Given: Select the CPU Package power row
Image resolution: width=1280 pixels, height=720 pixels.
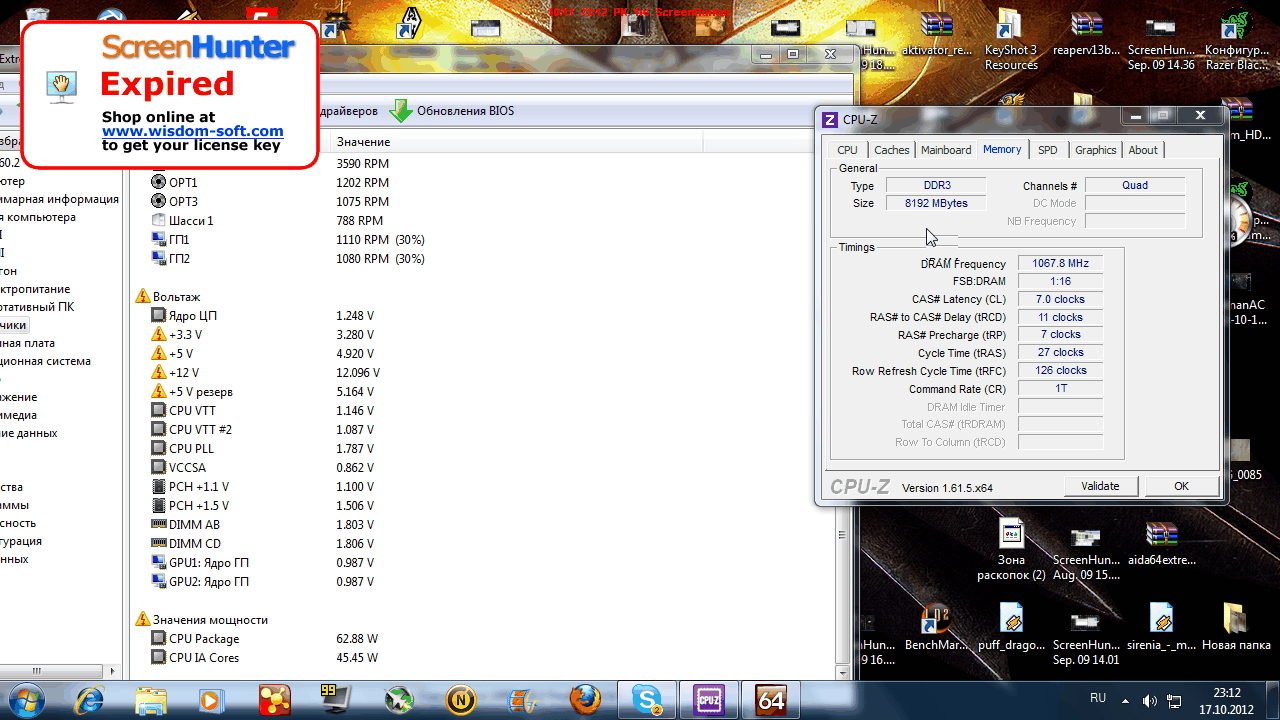Looking at the screenshot, I should [204, 639].
